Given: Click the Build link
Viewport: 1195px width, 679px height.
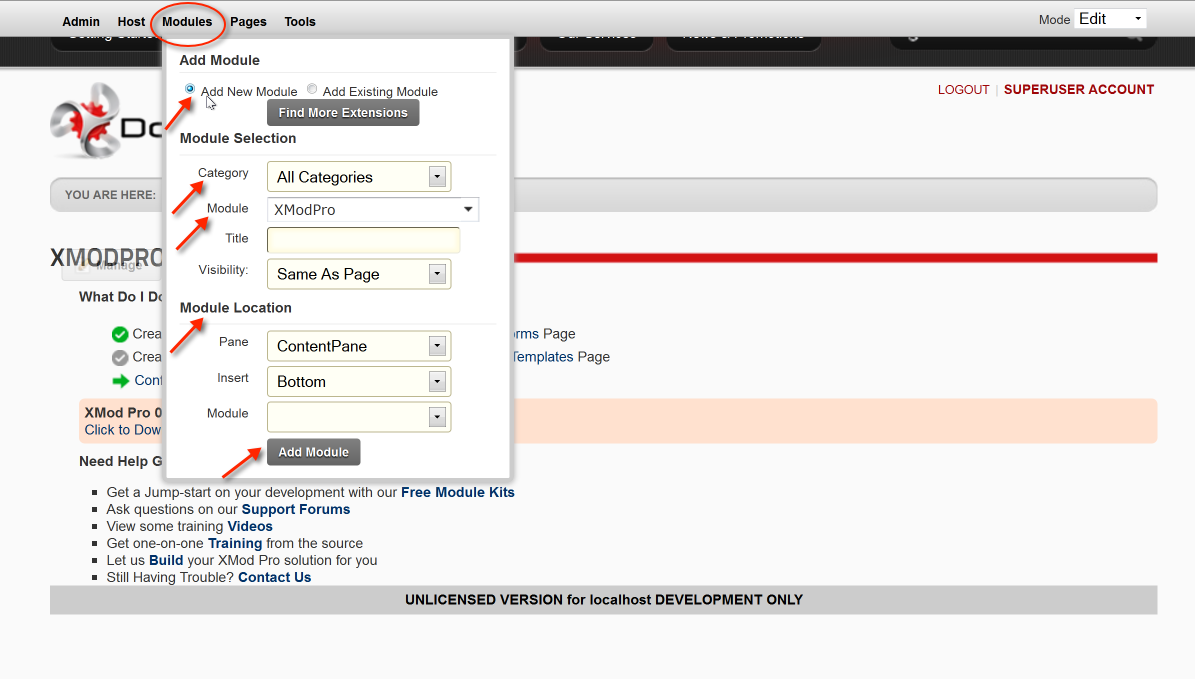Looking at the screenshot, I should click(x=166, y=560).
